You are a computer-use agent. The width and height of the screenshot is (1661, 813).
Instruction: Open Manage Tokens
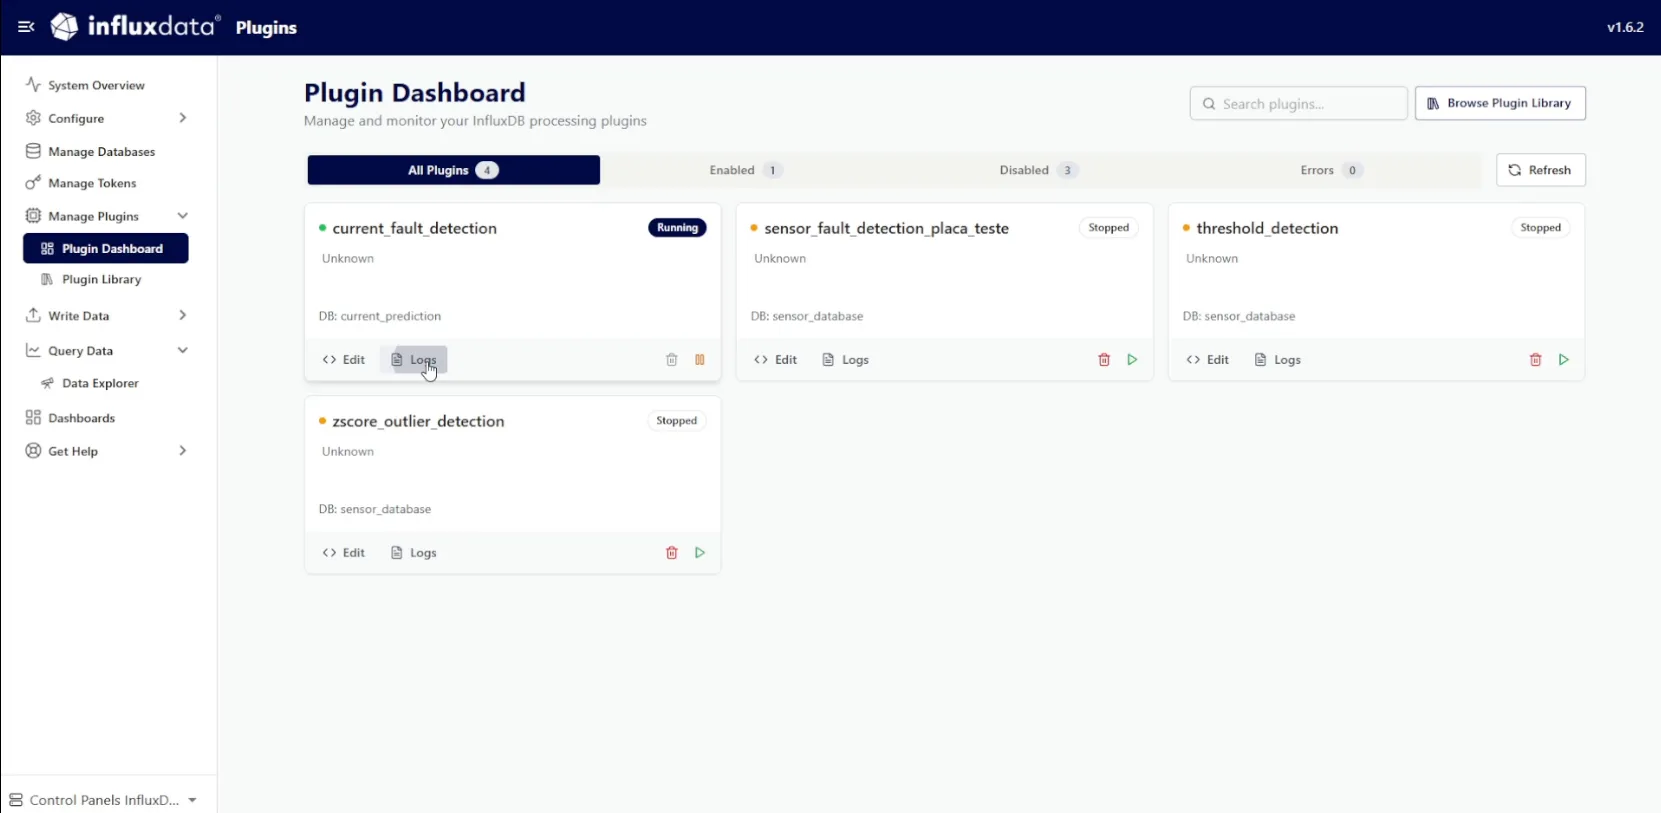click(x=92, y=183)
